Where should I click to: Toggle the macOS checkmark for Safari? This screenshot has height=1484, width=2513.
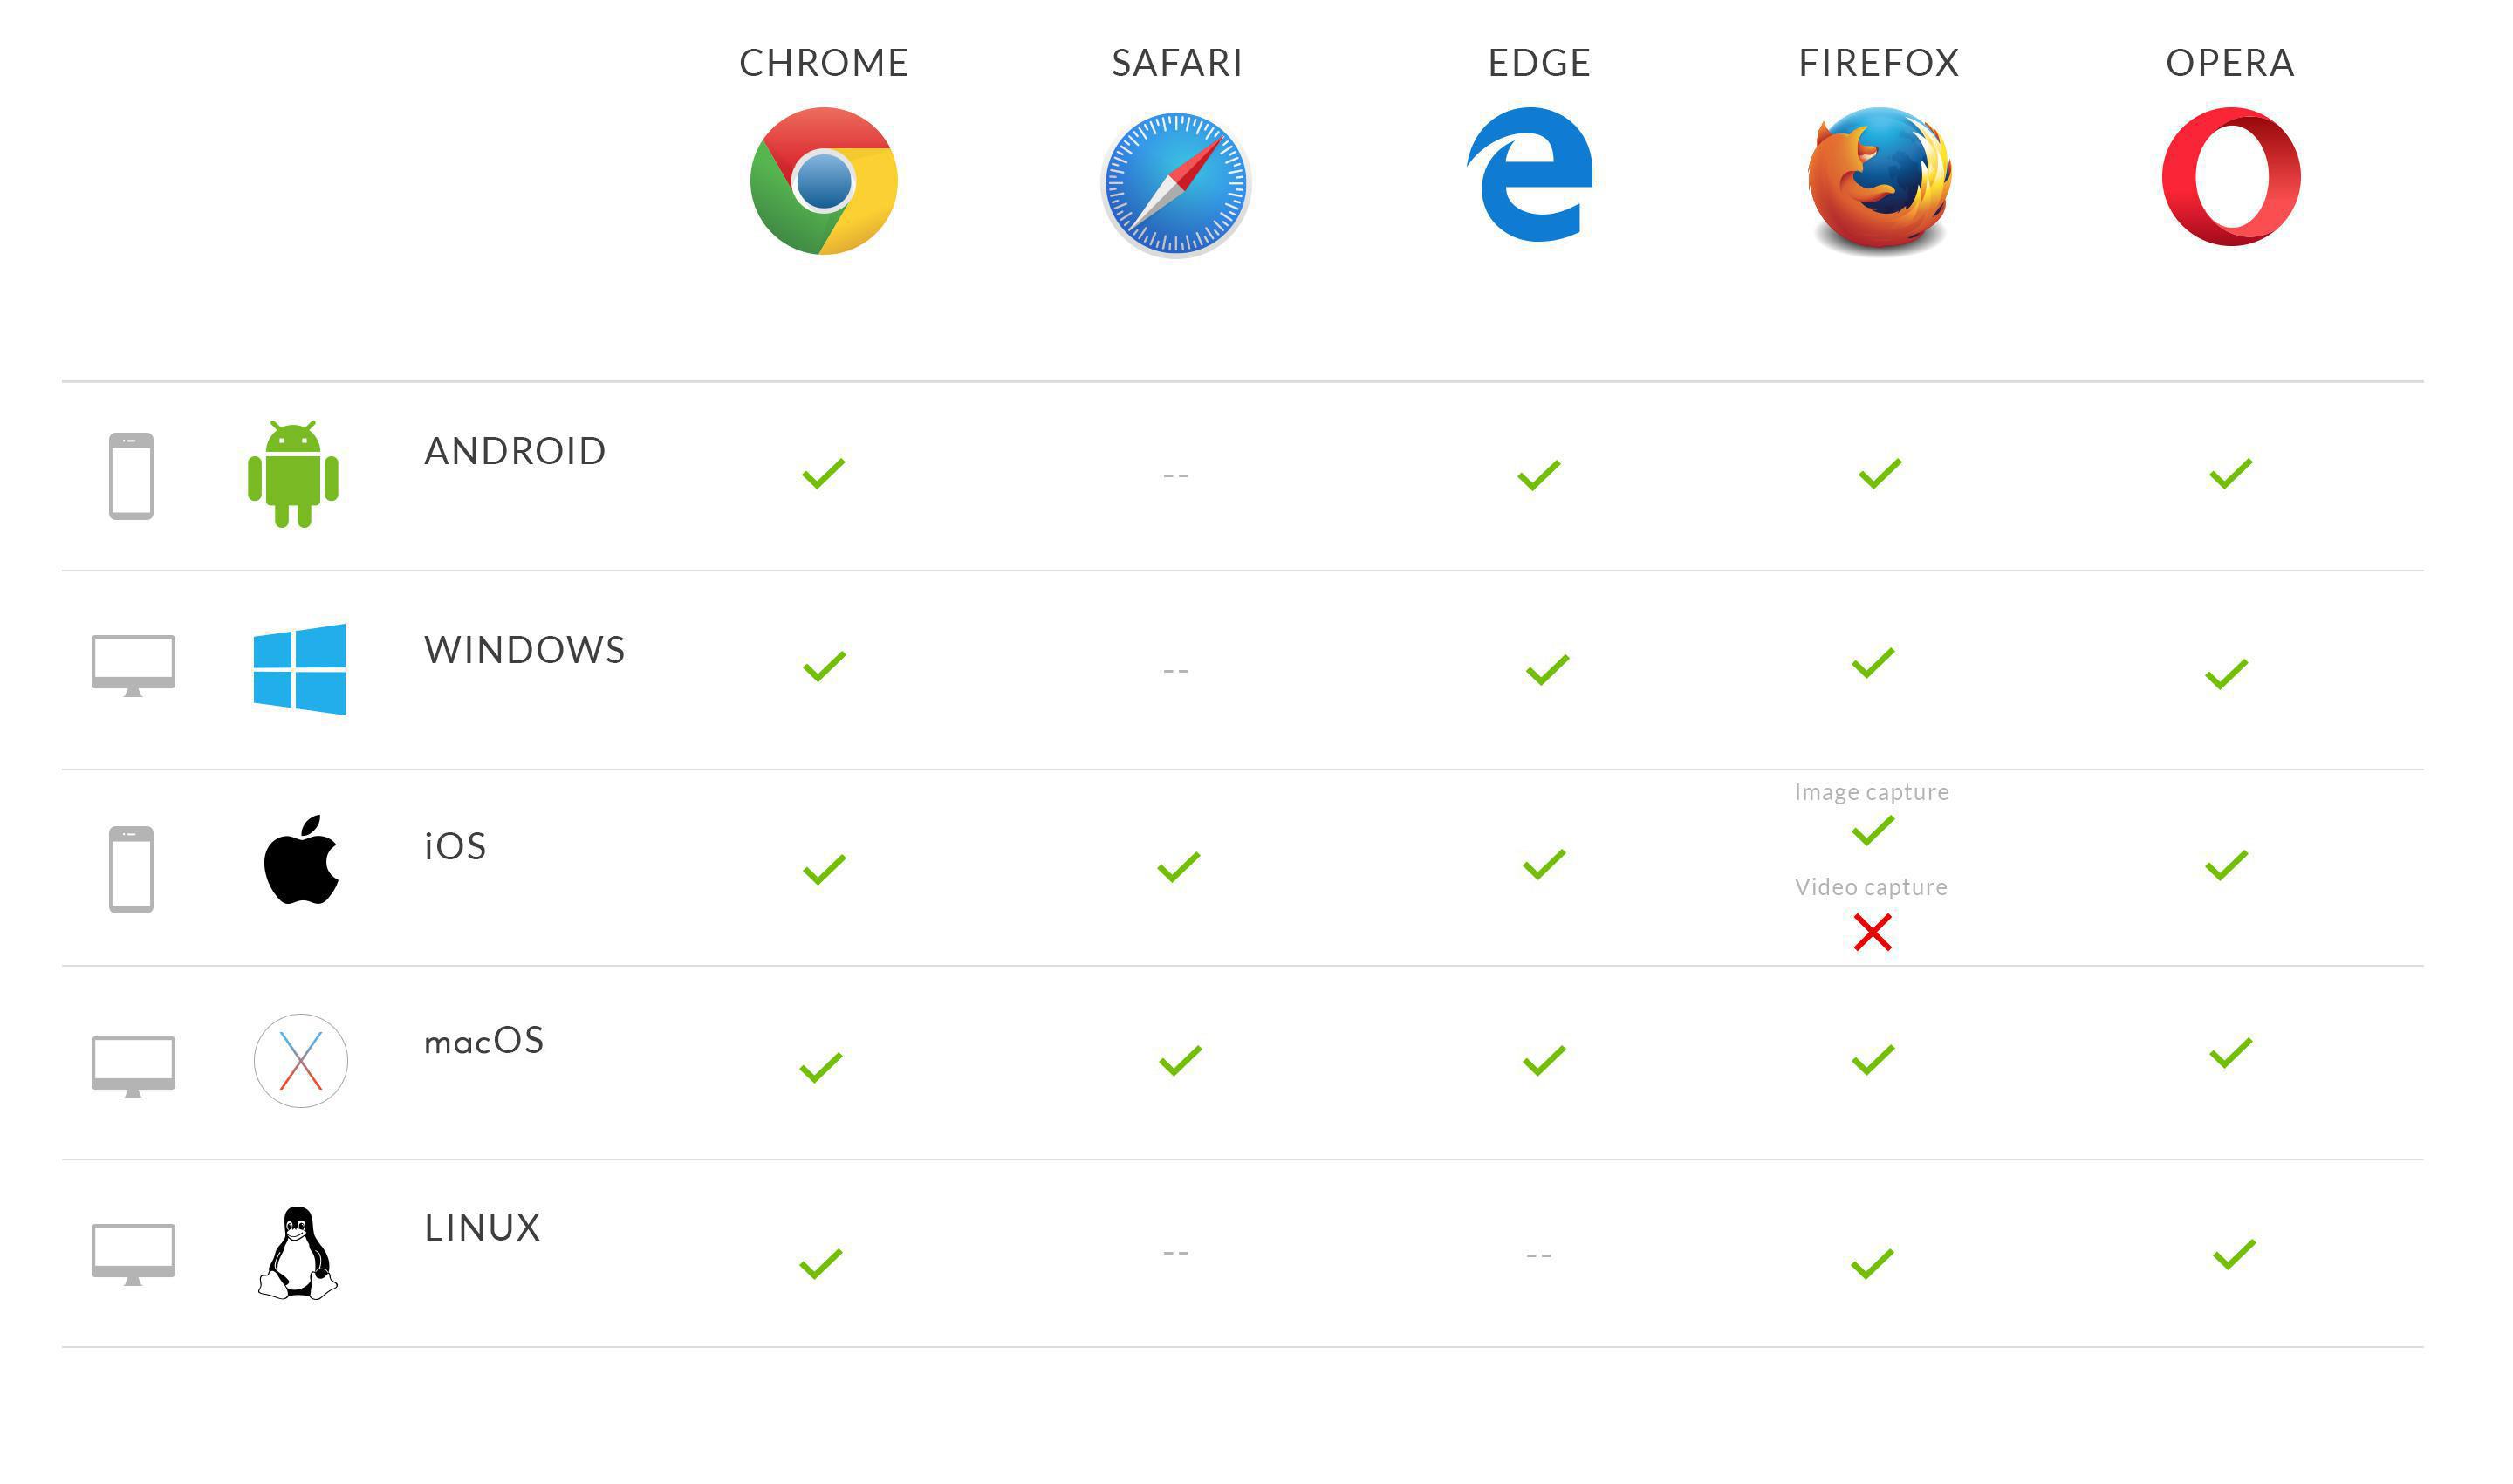1174,1060
